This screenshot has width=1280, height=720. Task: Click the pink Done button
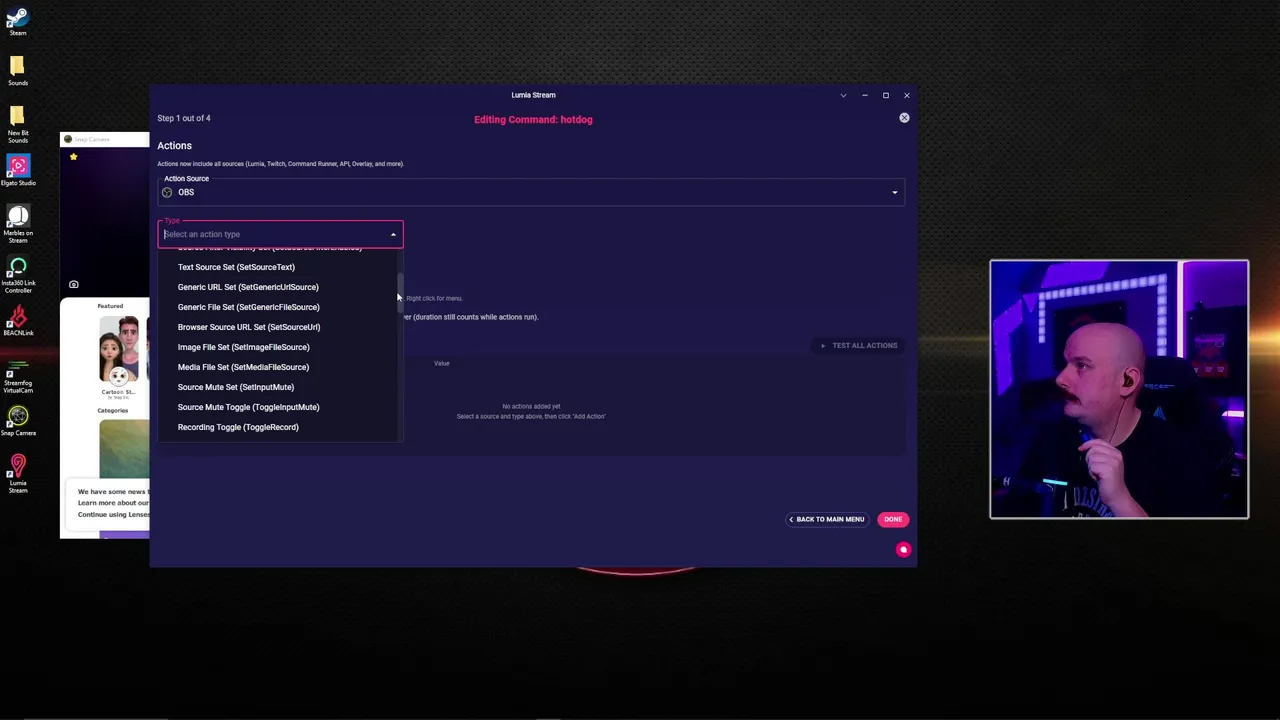(x=893, y=519)
